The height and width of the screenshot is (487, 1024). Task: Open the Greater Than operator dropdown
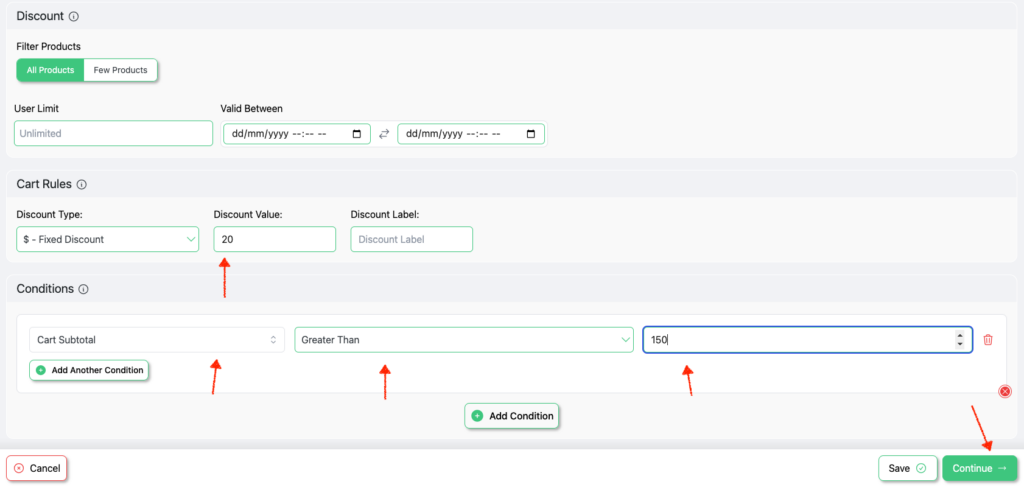[x=464, y=340]
